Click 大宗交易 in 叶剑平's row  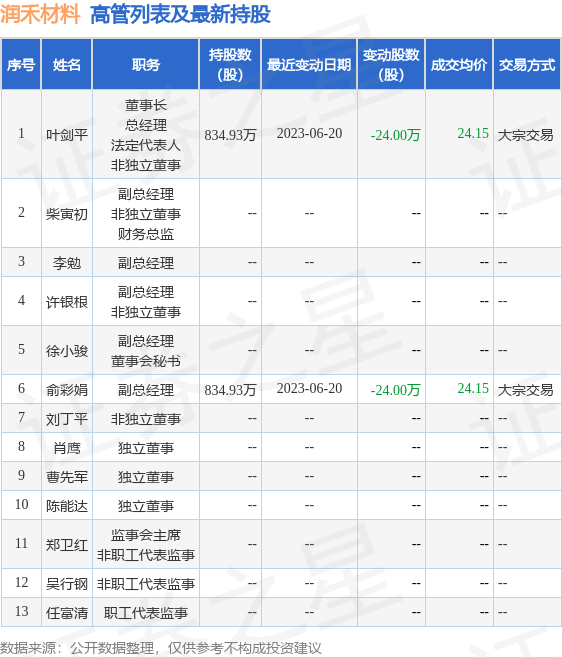tap(526, 135)
